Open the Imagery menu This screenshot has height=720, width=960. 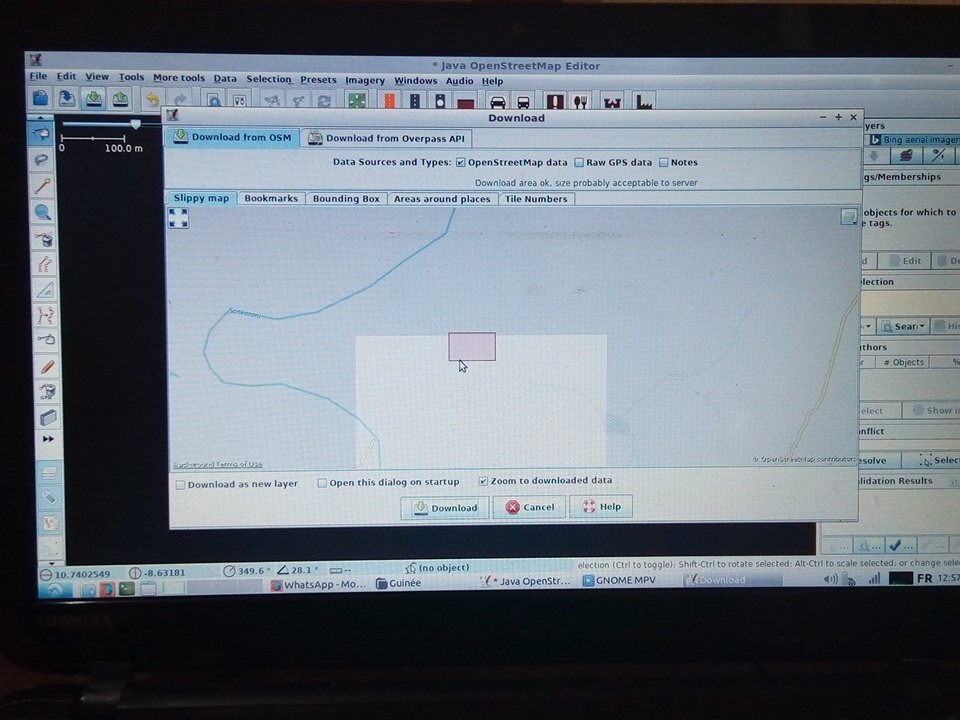tap(365, 80)
